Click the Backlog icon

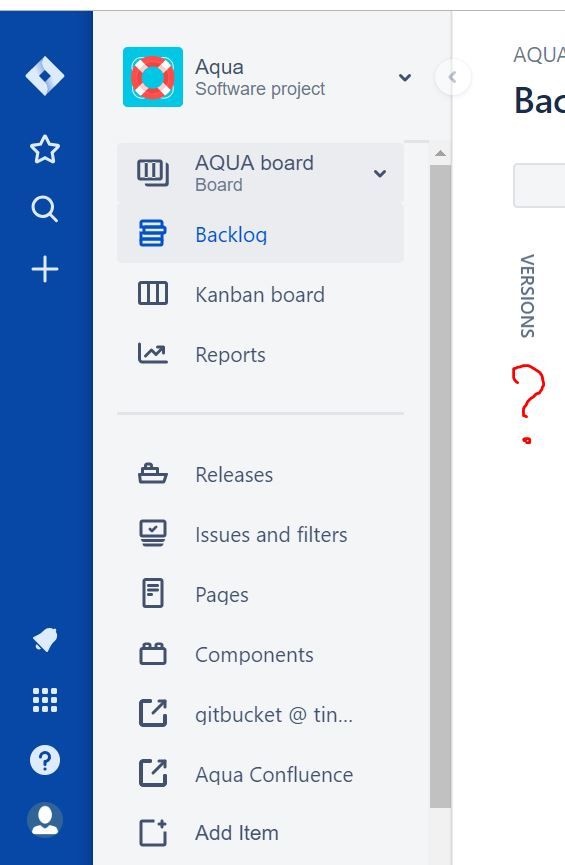tap(153, 233)
